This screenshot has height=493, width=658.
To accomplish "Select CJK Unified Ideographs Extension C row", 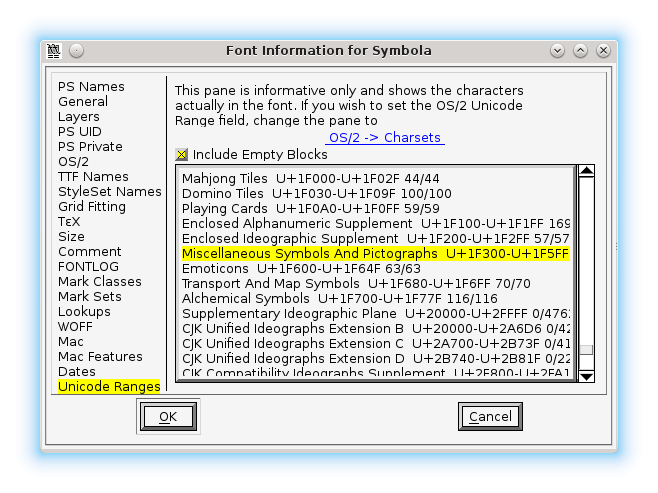I will click(x=376, y=344).
